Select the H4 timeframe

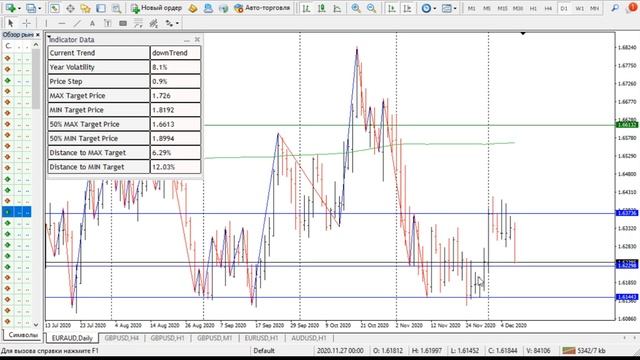tap(548, 8)
